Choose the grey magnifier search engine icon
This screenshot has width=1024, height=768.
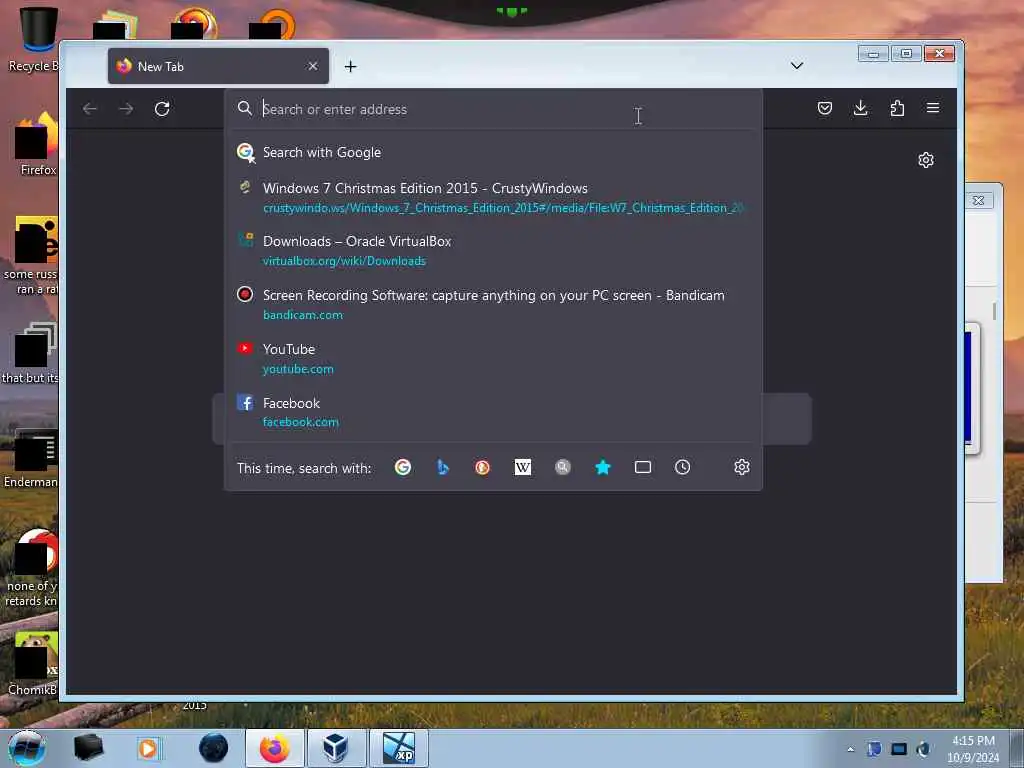click(562, 468)
